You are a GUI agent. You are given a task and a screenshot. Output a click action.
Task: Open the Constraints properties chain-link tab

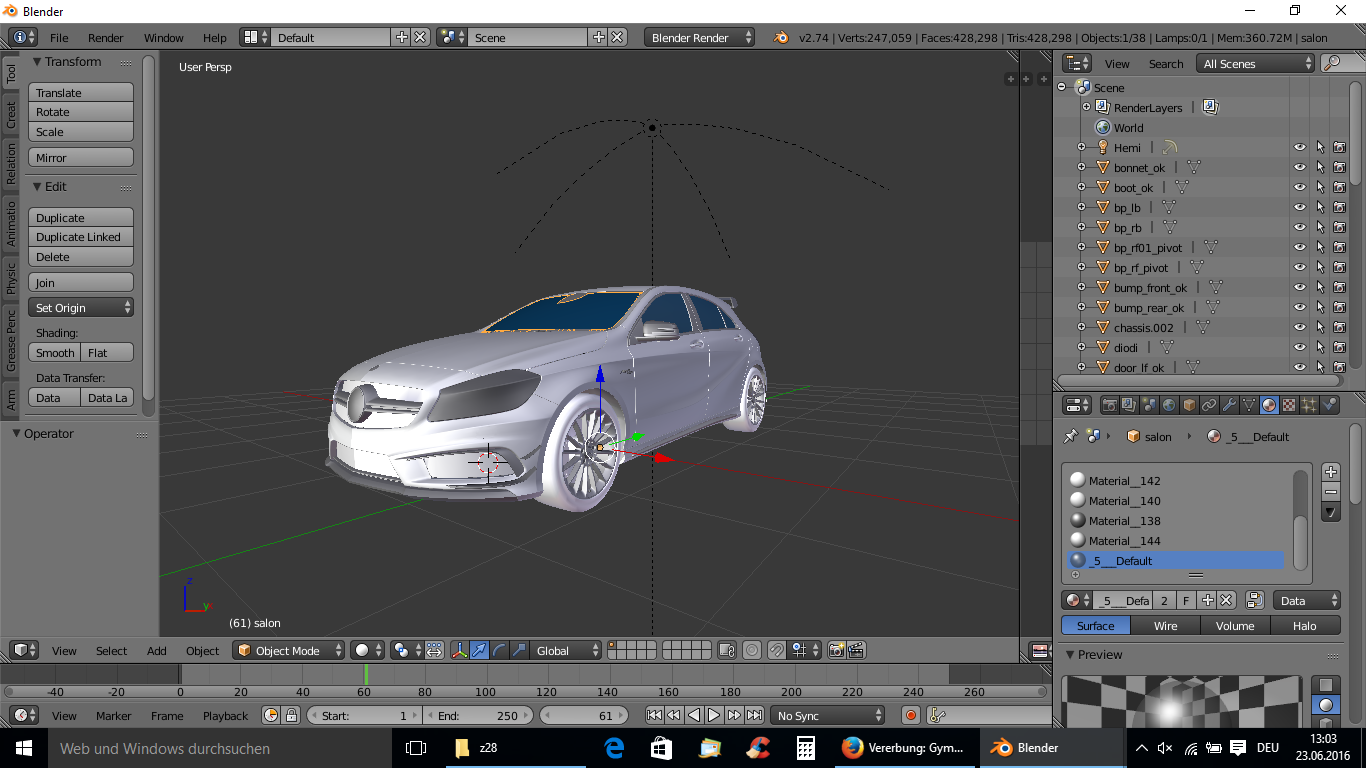1209,405
